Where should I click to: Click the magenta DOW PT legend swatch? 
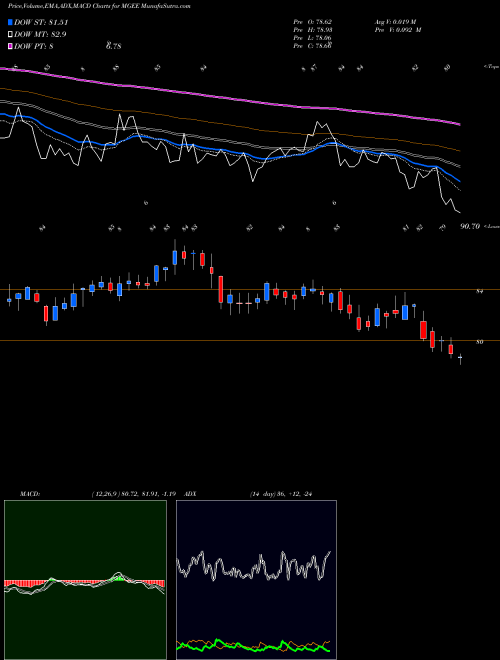tap(11, 46)
